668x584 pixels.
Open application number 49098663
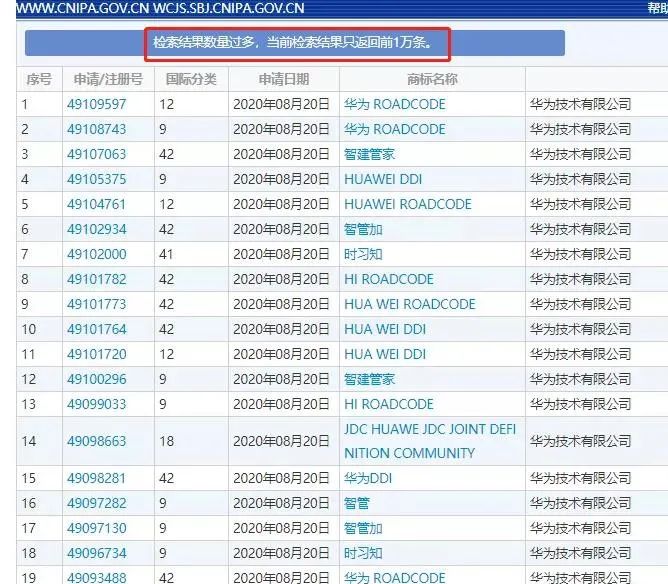[97, 441]
